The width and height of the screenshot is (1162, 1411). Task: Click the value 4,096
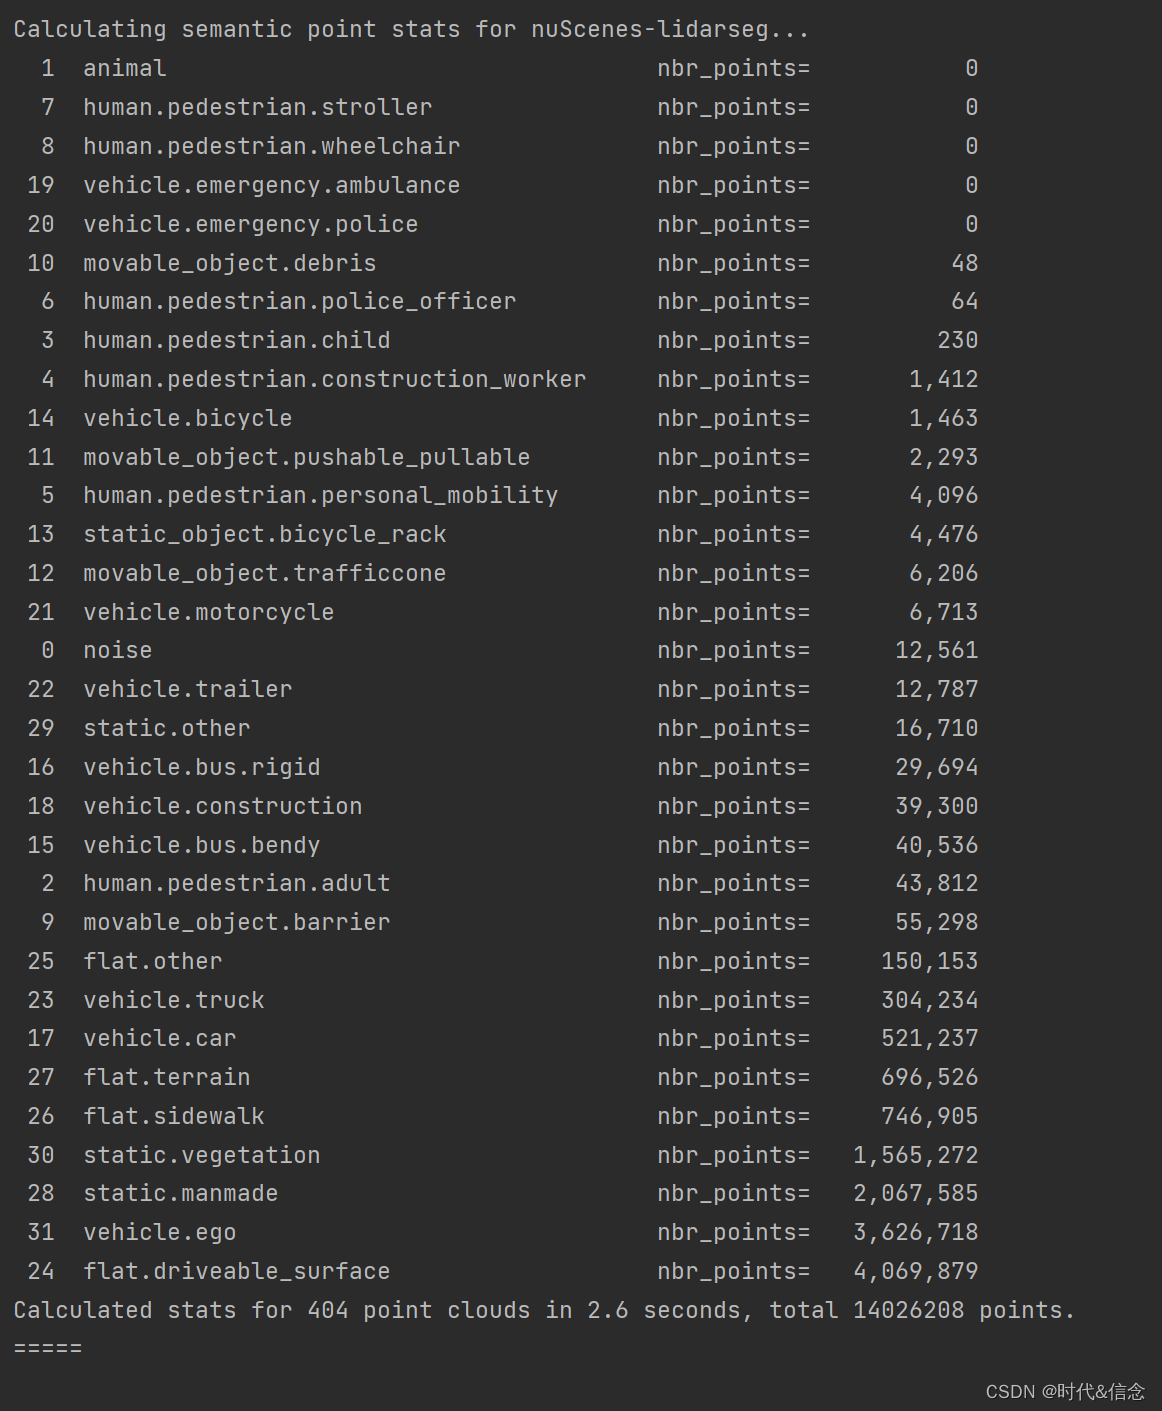943,495
